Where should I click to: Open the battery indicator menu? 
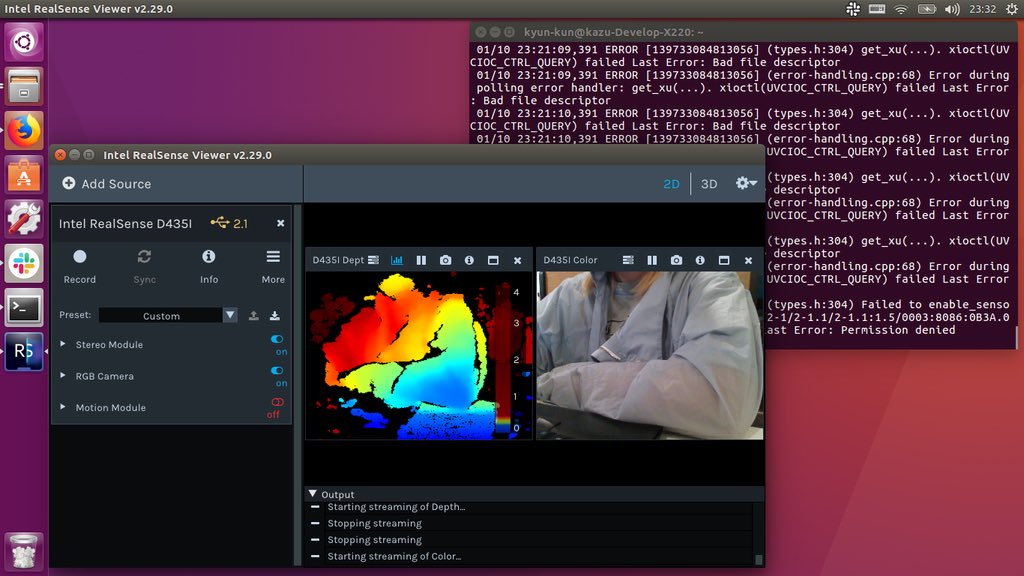pyautogui.click(x=927, y=9)
